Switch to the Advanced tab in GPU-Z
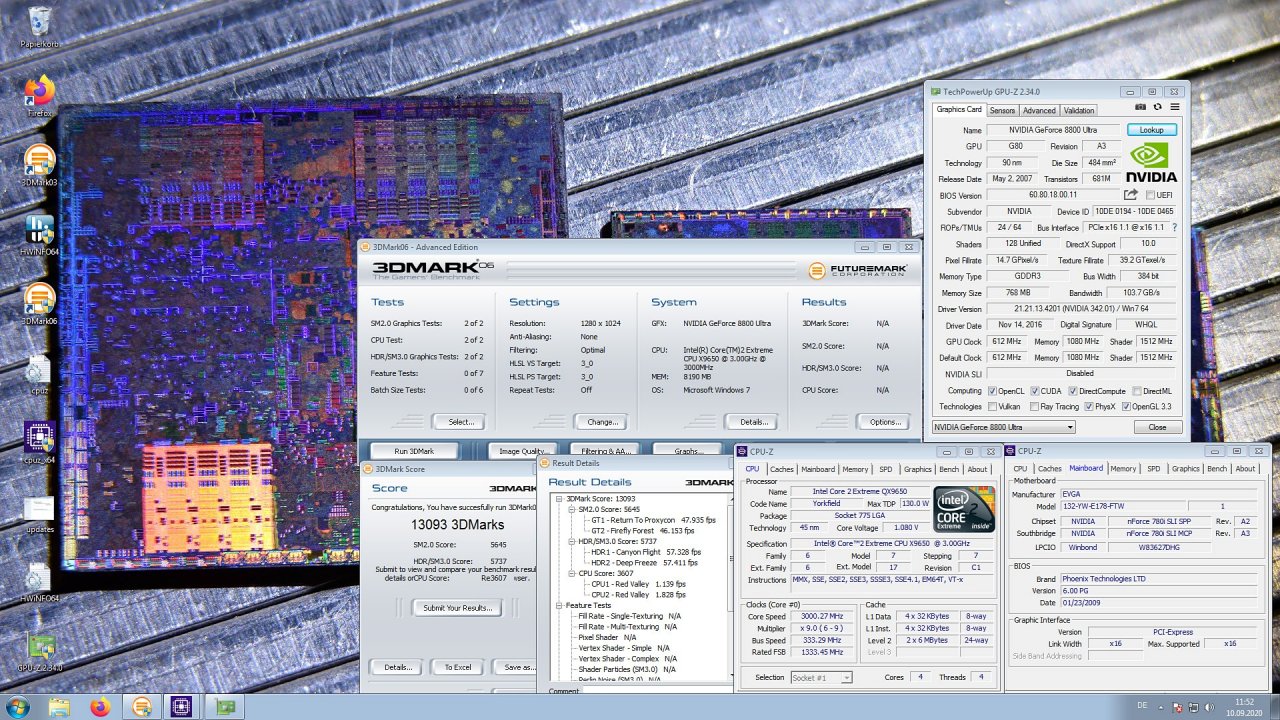1280x720 pixels. tap(1039, 110)
